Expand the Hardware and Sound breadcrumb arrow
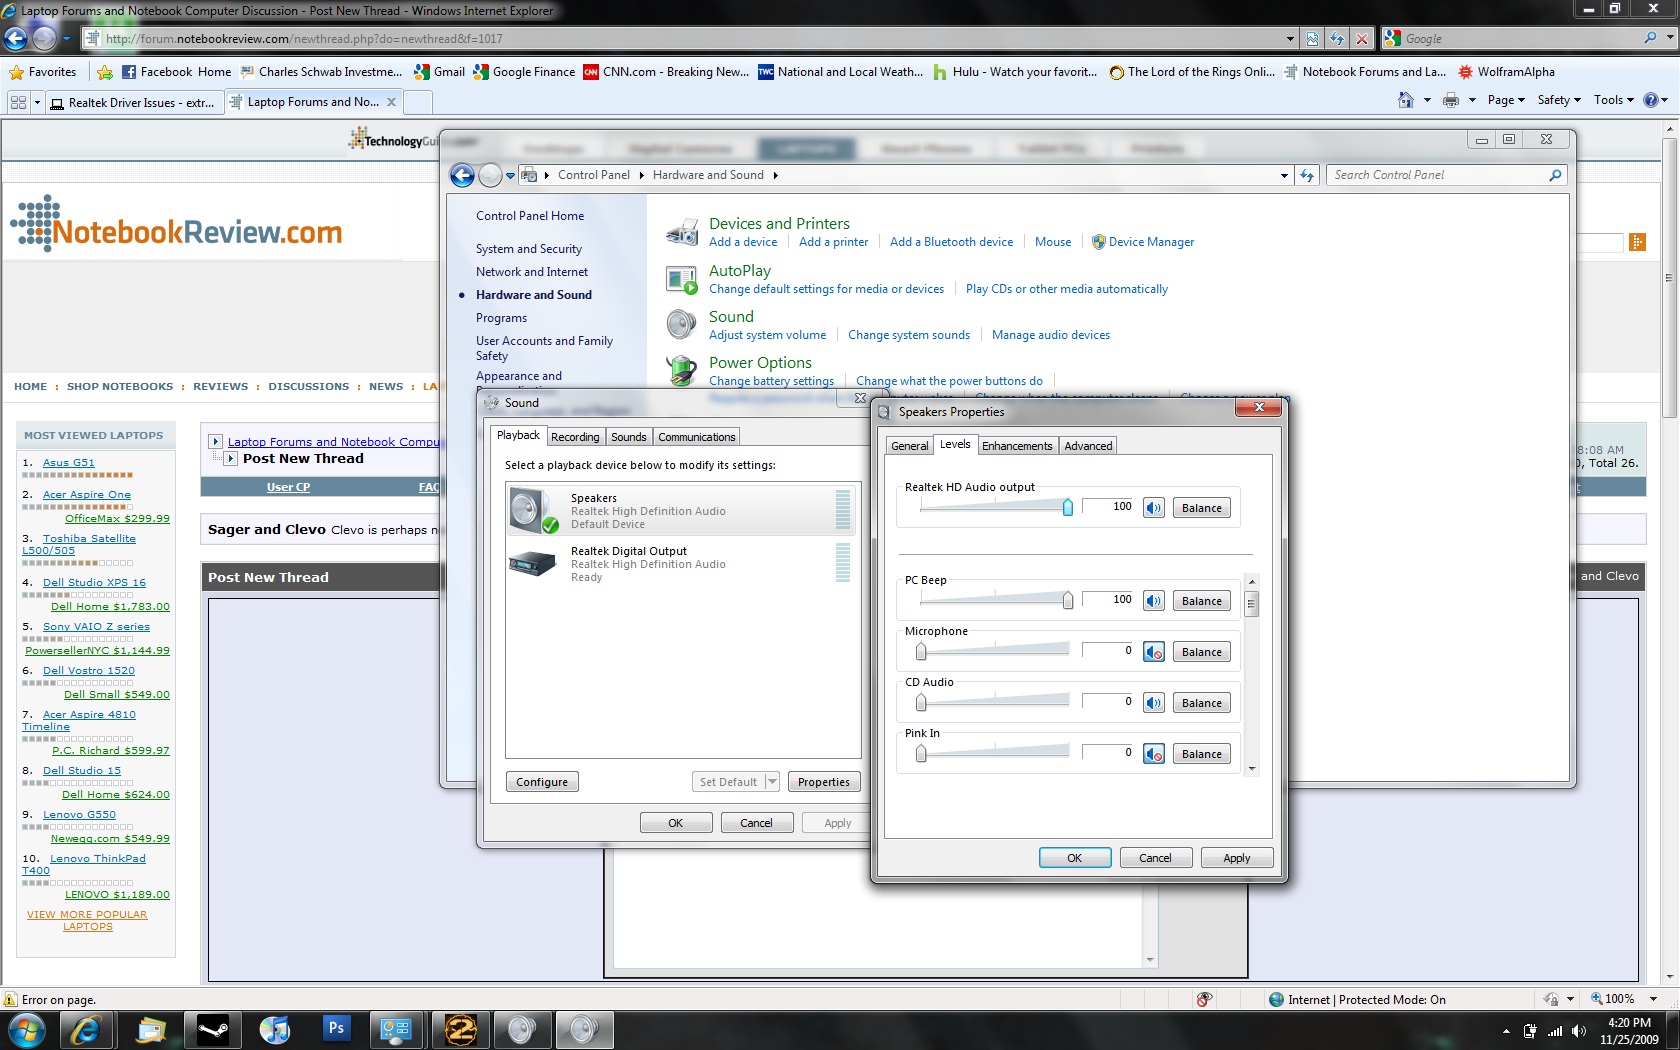 pos(775,175)
